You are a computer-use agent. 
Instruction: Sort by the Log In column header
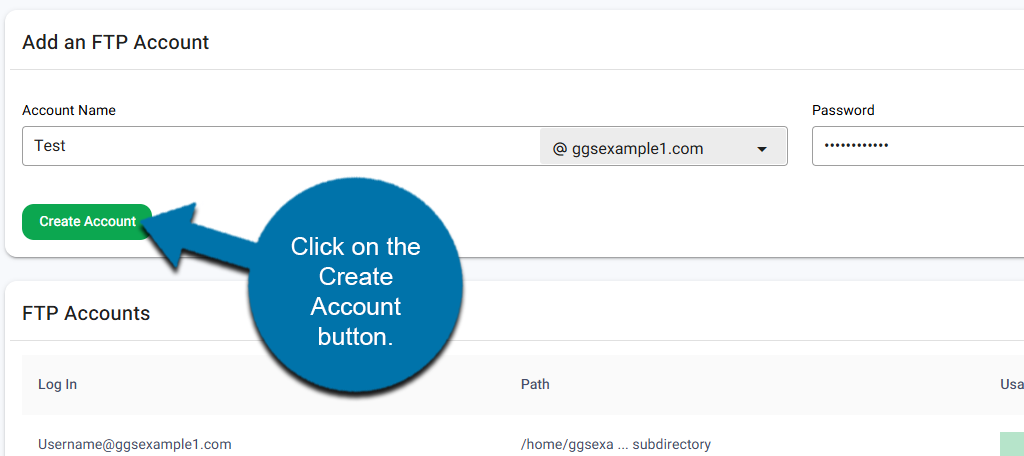click(57, 384)
